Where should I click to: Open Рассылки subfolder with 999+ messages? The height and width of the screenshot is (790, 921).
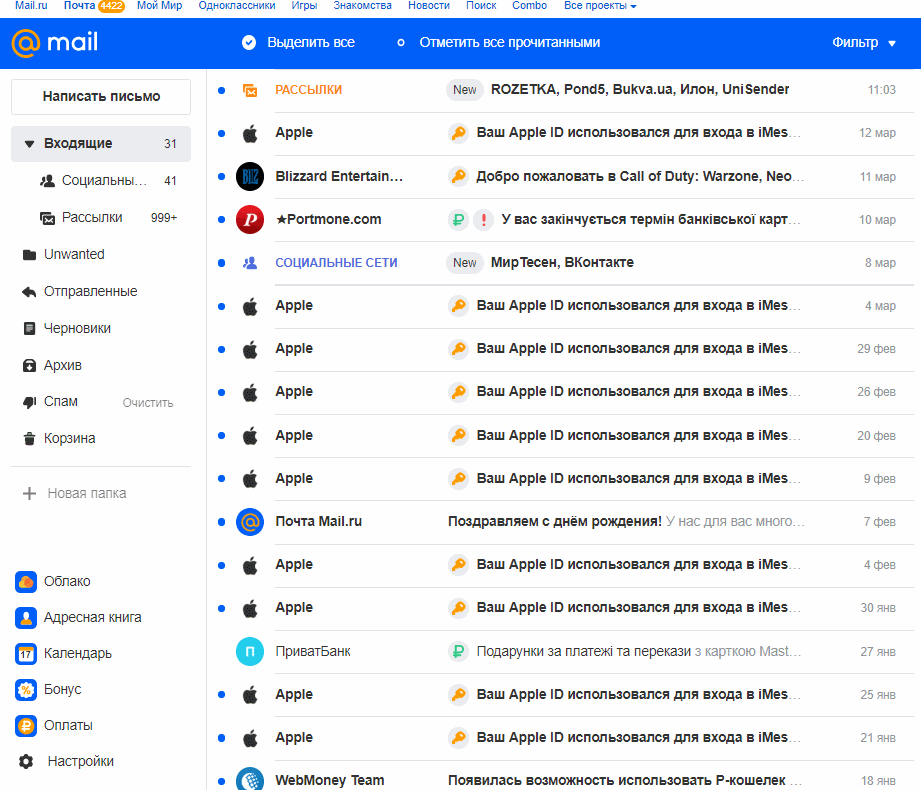pos(101,218)
